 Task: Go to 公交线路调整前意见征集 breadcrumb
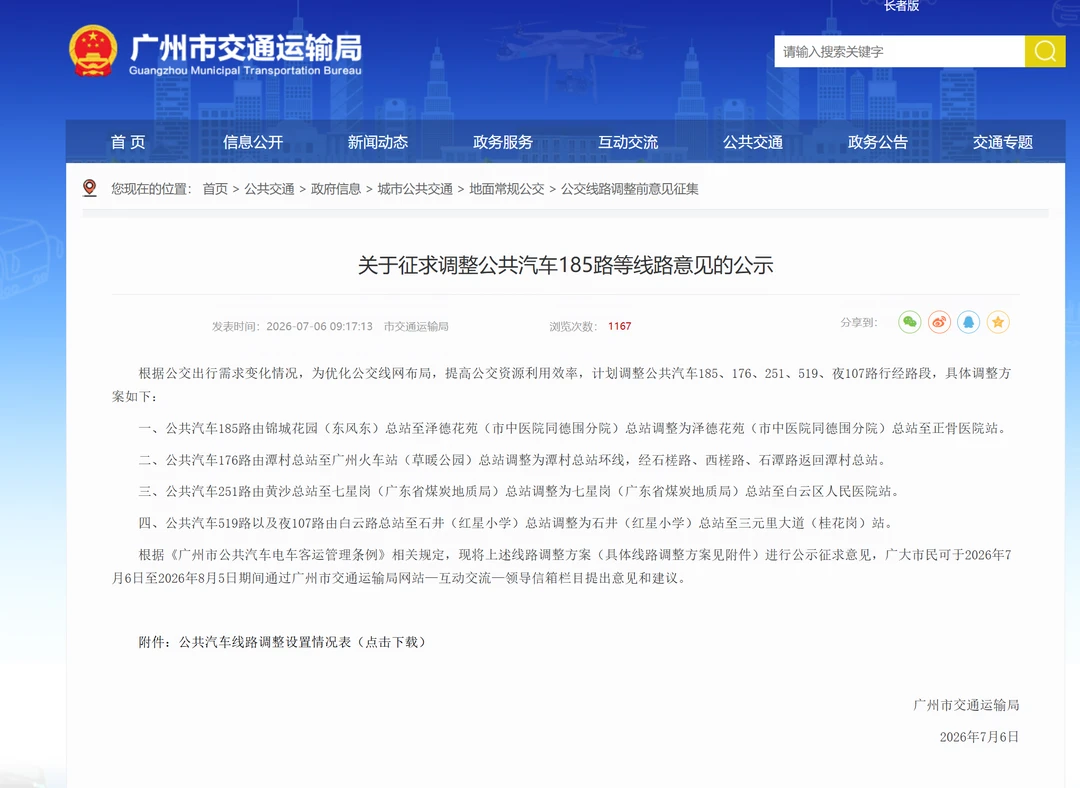click(630, 189)
